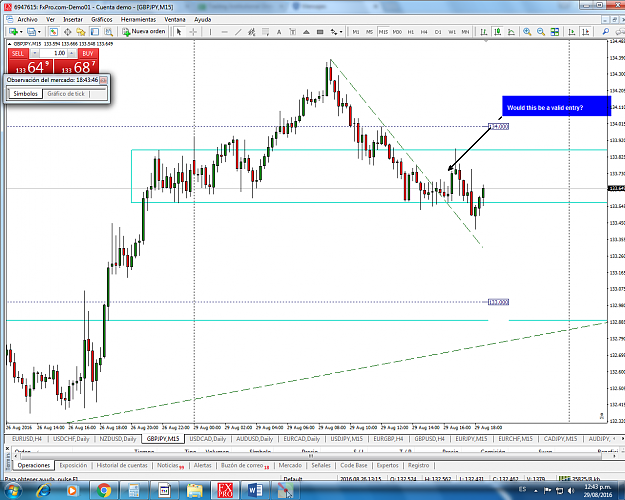Click the Nueva orden button
This screenshot has height=500, width=625.
pyautogui.click(x=144, y=31)
